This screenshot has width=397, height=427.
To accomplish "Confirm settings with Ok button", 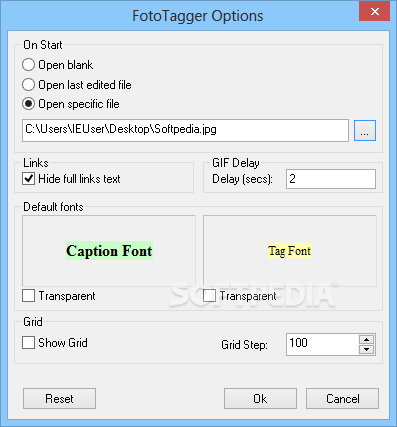I will point(260,398).
